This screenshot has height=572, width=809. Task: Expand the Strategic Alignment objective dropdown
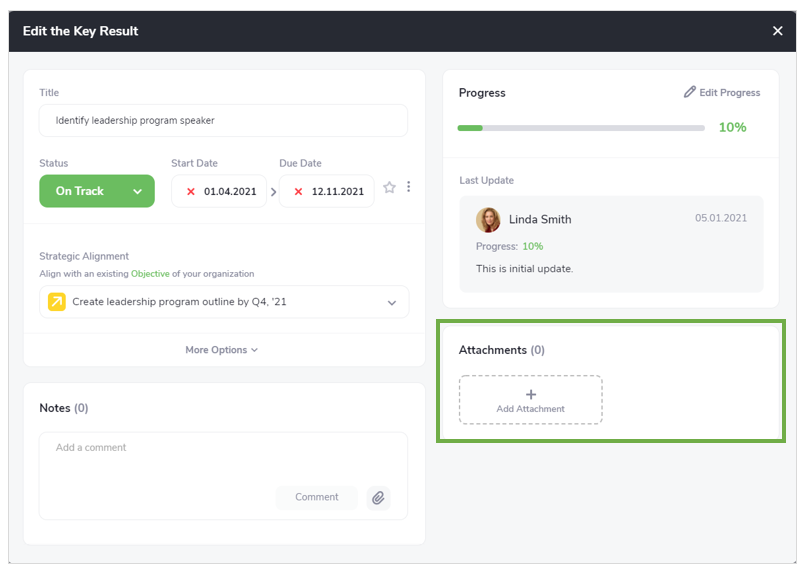(x=392, y=302)
